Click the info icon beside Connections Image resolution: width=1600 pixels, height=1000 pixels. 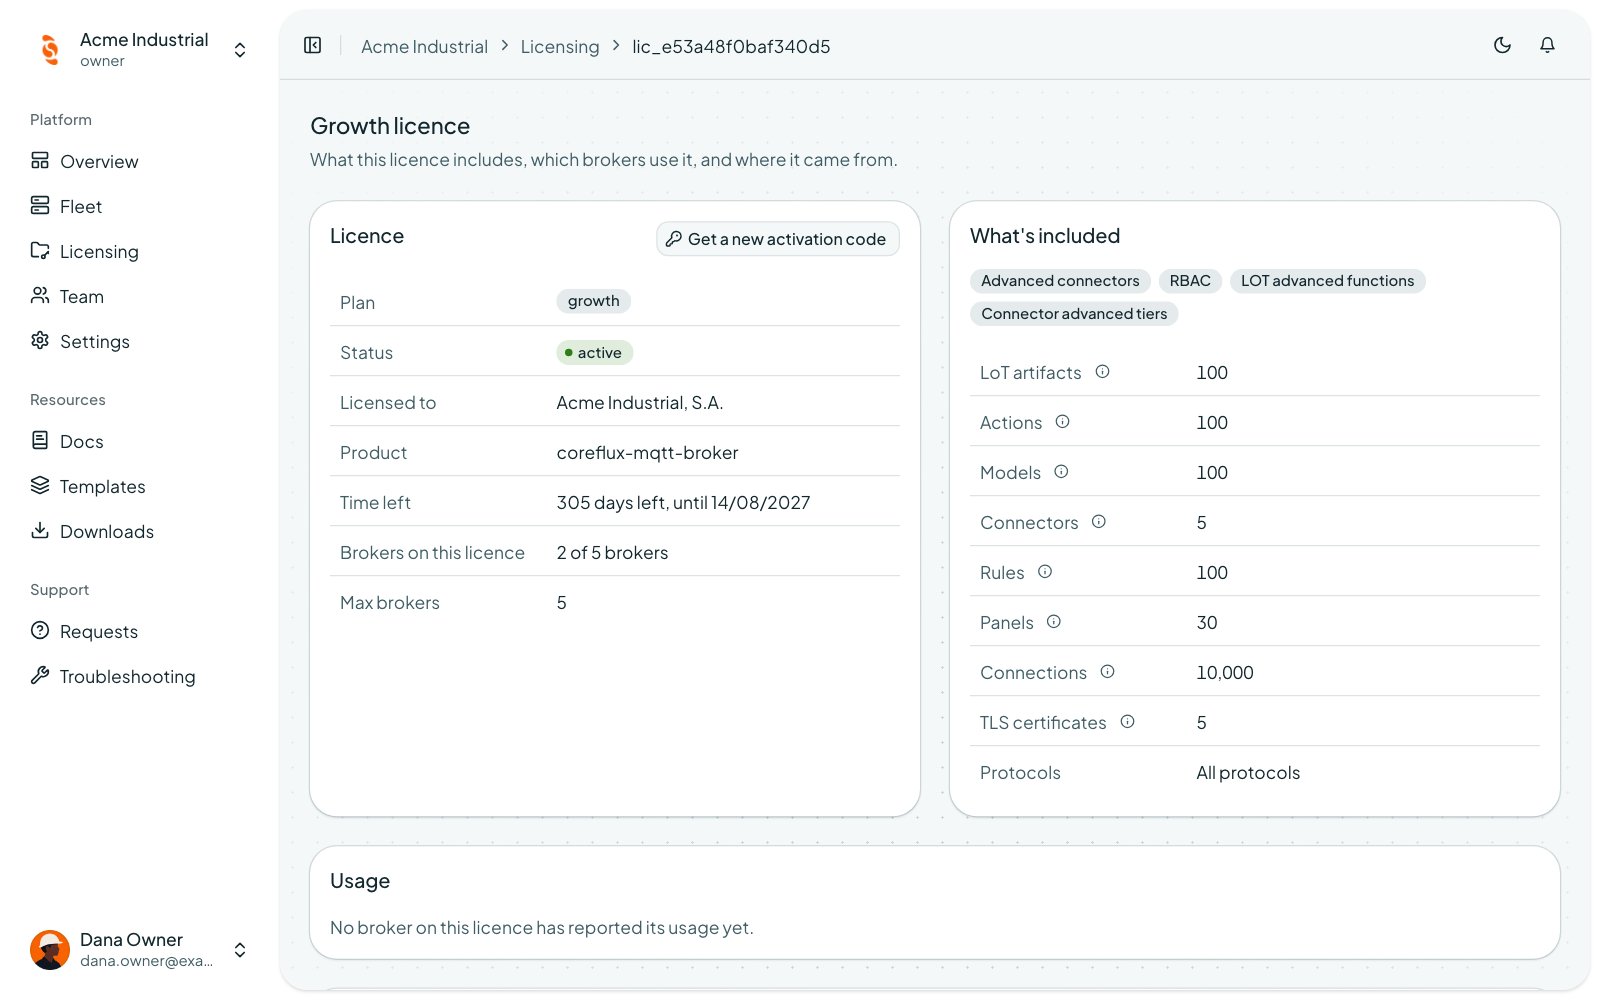tap(1107, 672)
